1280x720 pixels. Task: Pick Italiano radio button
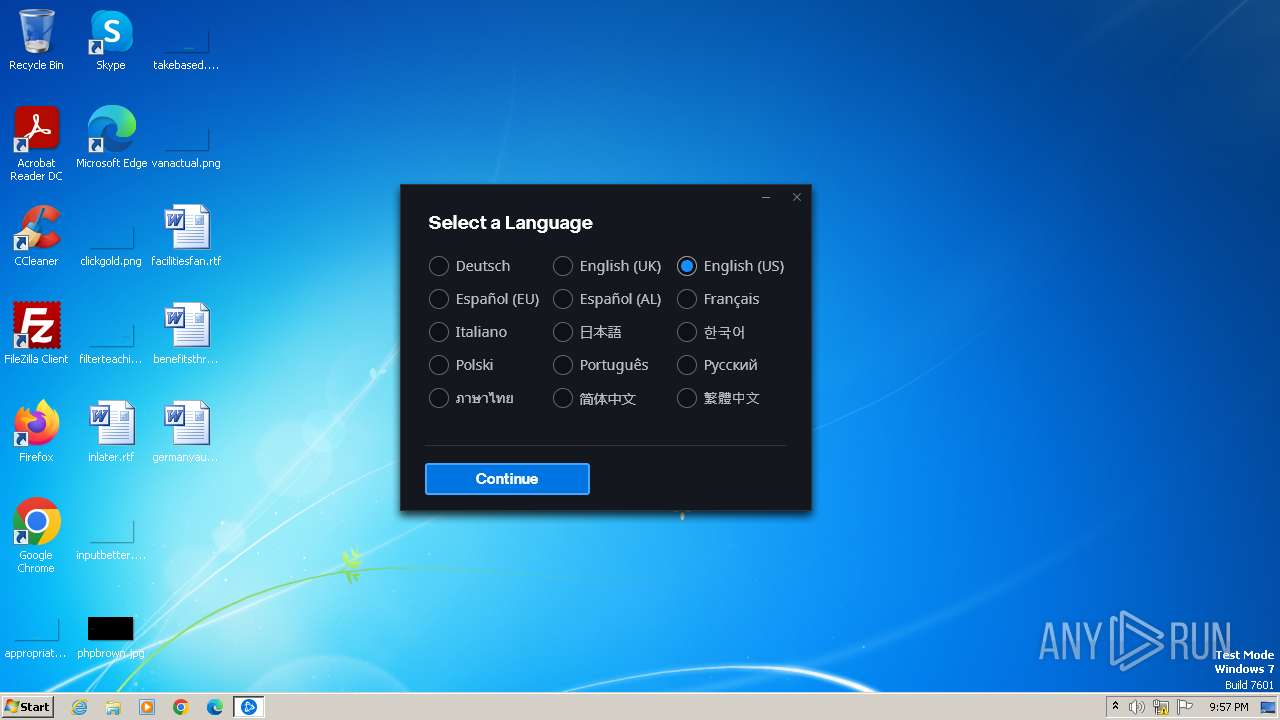click(x=439, y=332)
